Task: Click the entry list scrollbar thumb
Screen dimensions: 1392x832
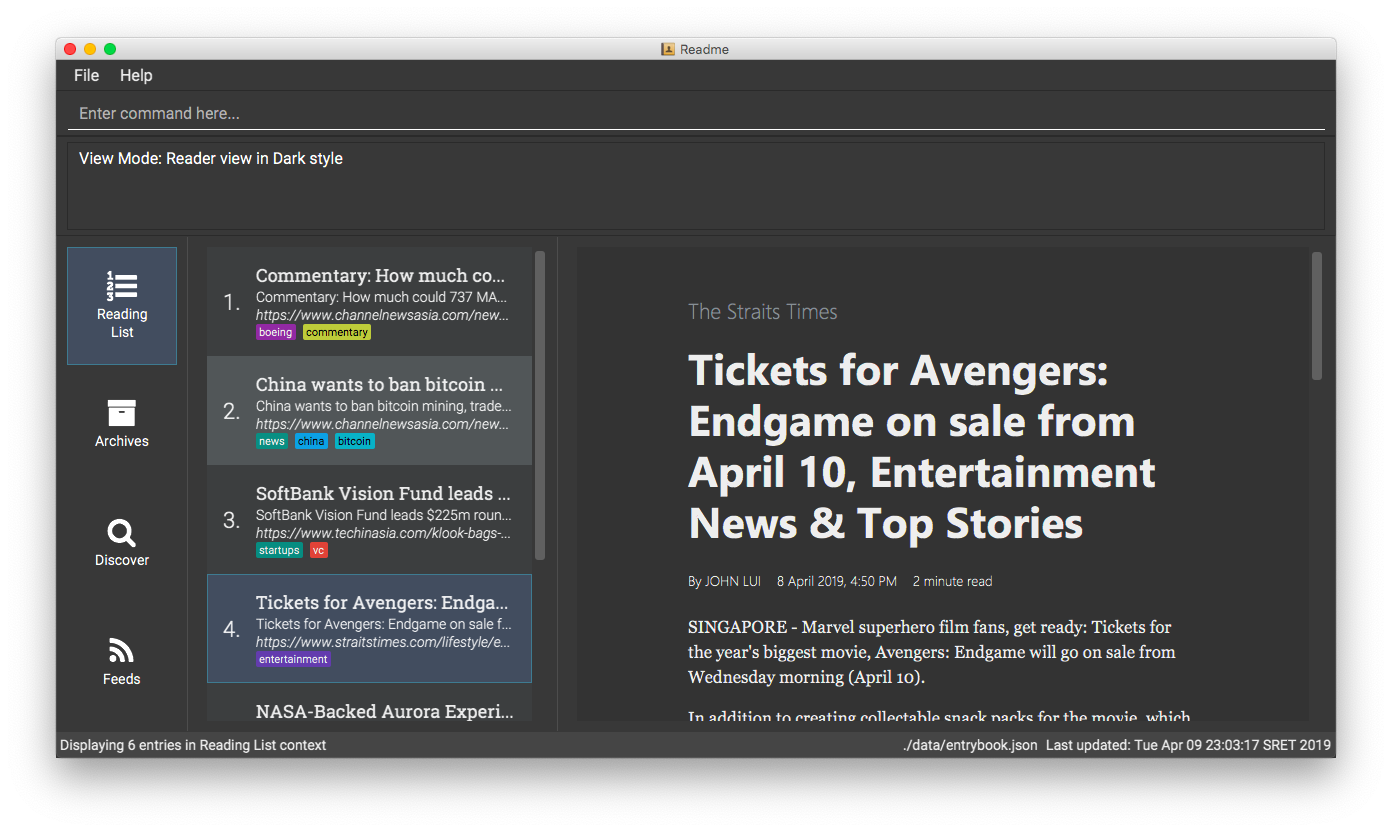Action: 540,405
